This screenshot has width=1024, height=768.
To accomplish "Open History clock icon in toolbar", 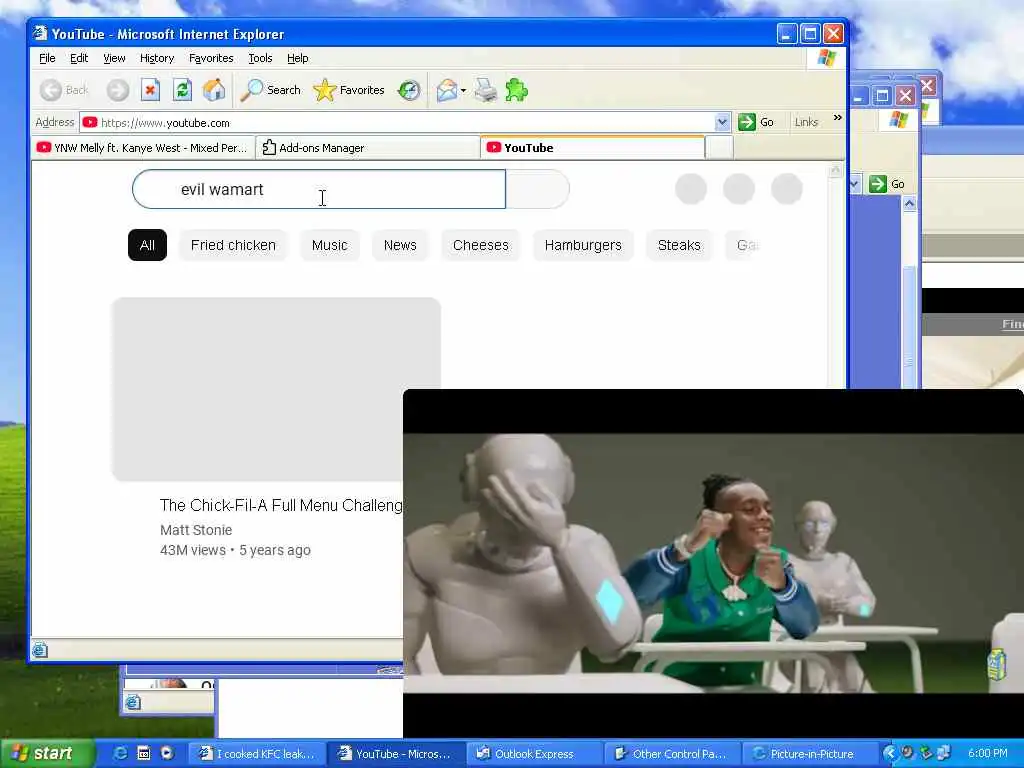I will pyautogui.click(x=409, y=90).
